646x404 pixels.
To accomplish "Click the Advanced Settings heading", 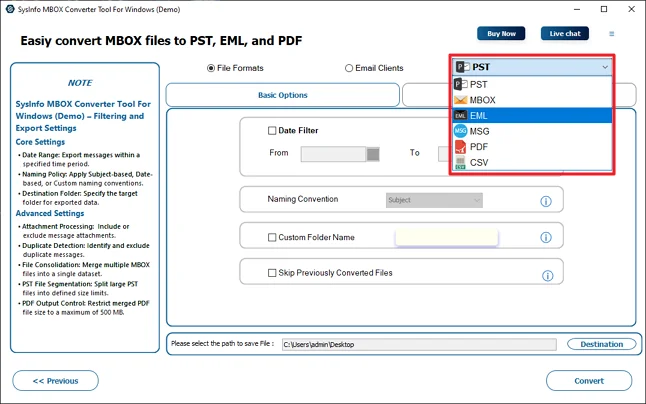I will [x=50, y=213].
